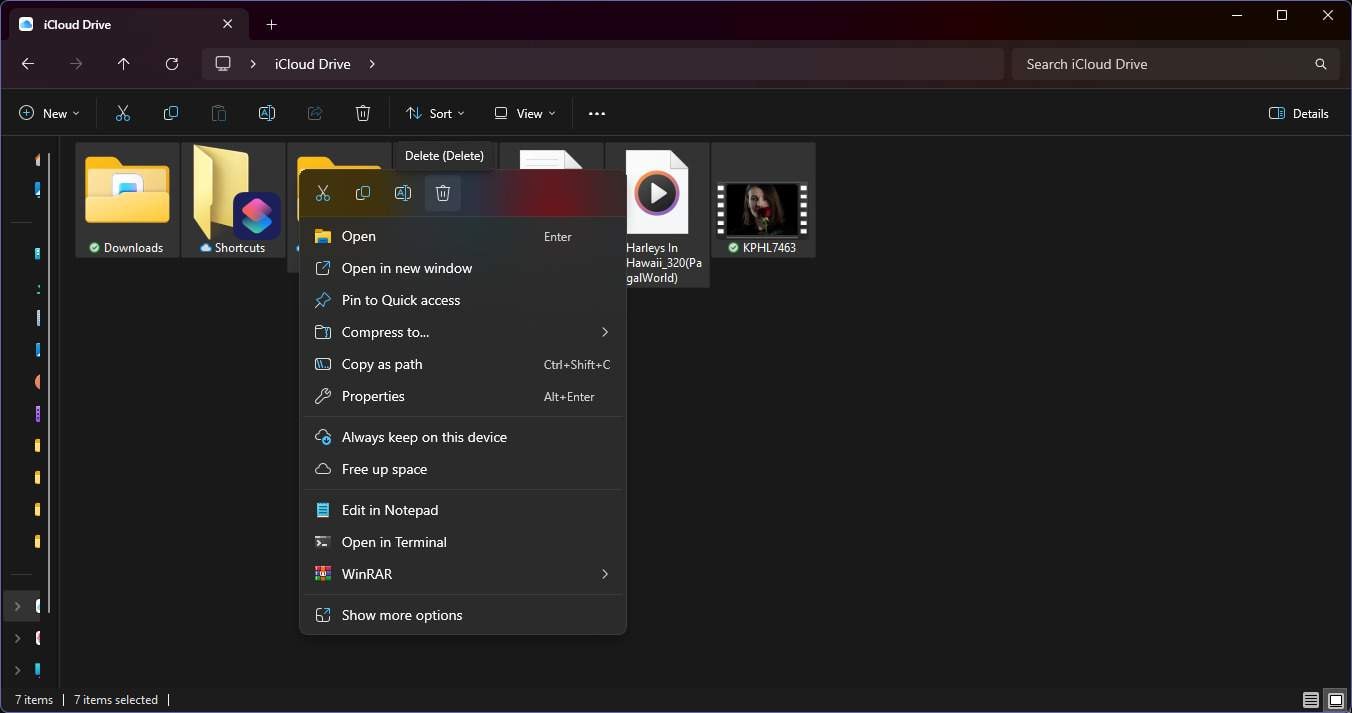1352x713 pixels.
Task: Choose Free up space
Action: coord(463,469)
